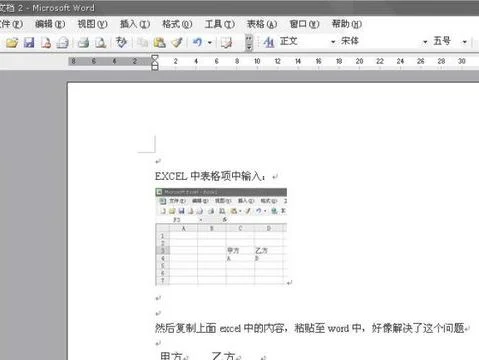Click the Undo arrow icon

(x=197, y=42)
